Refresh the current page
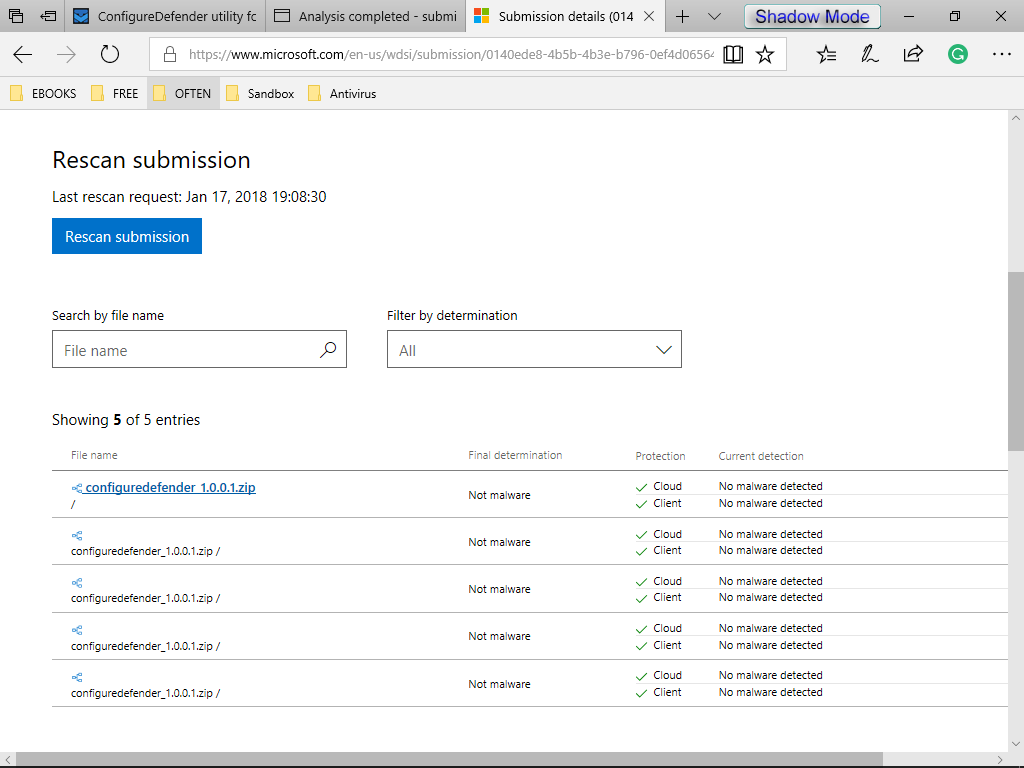1024x768 pixels. pyautogui.click(x=110, y=54)
